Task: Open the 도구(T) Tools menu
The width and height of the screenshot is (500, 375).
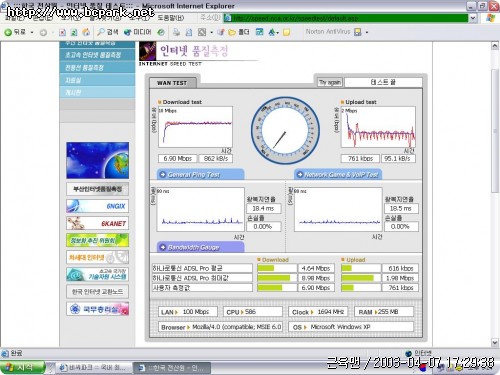Action: coord(139,17)
